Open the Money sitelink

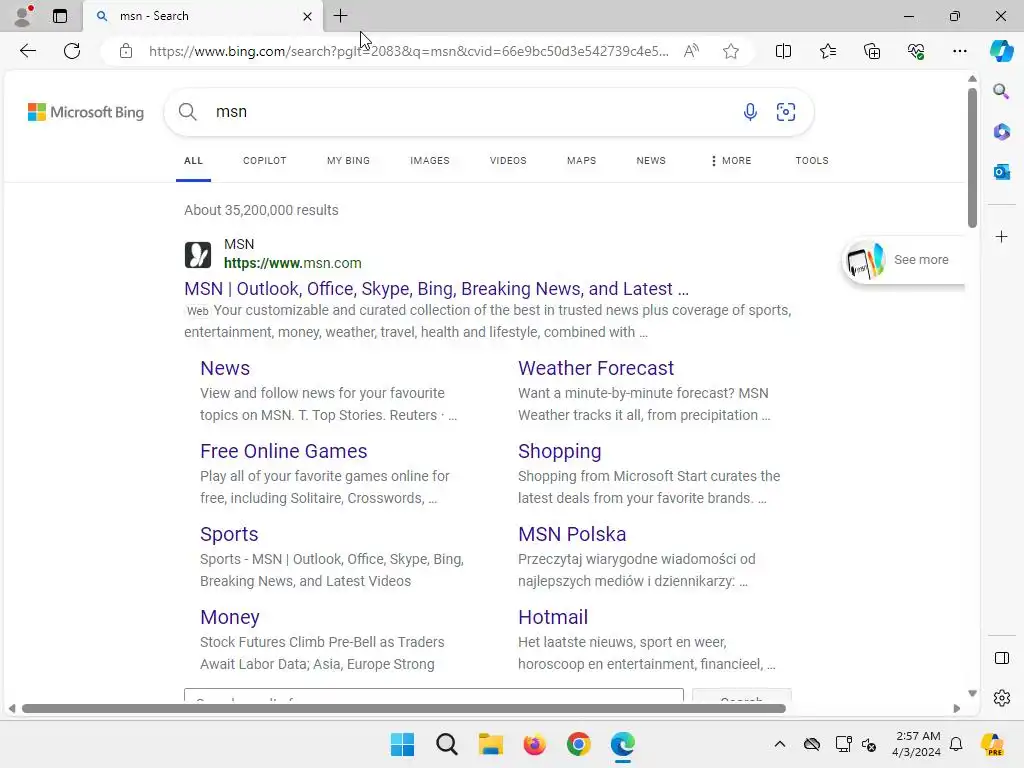pos(230,617)
